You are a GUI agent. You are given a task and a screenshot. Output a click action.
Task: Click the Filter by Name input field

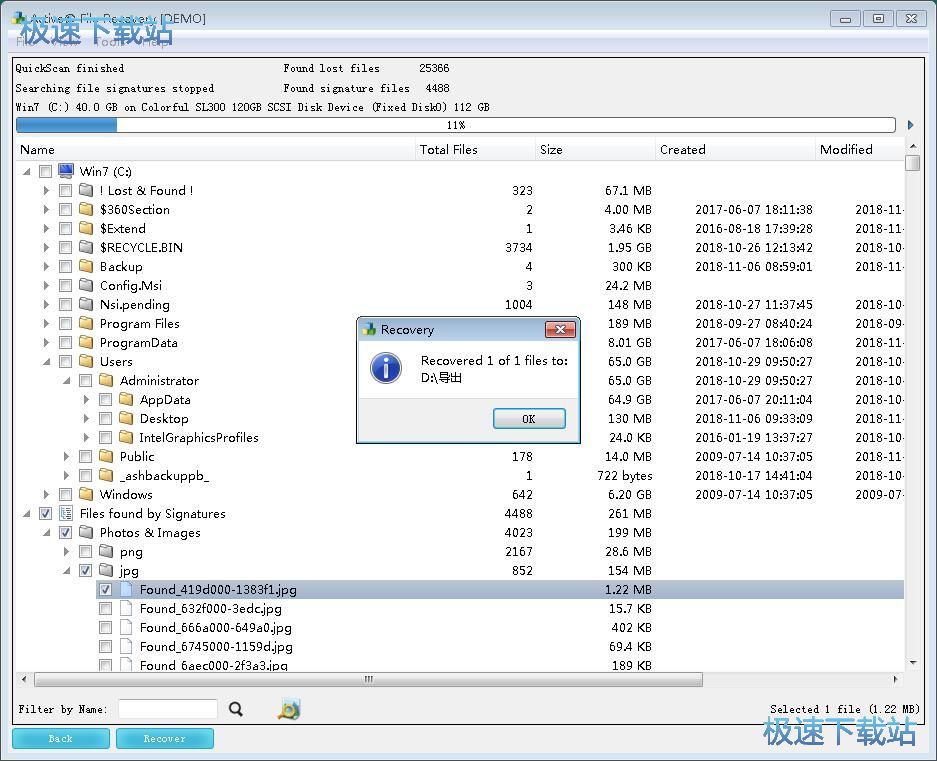click(168, 709)
